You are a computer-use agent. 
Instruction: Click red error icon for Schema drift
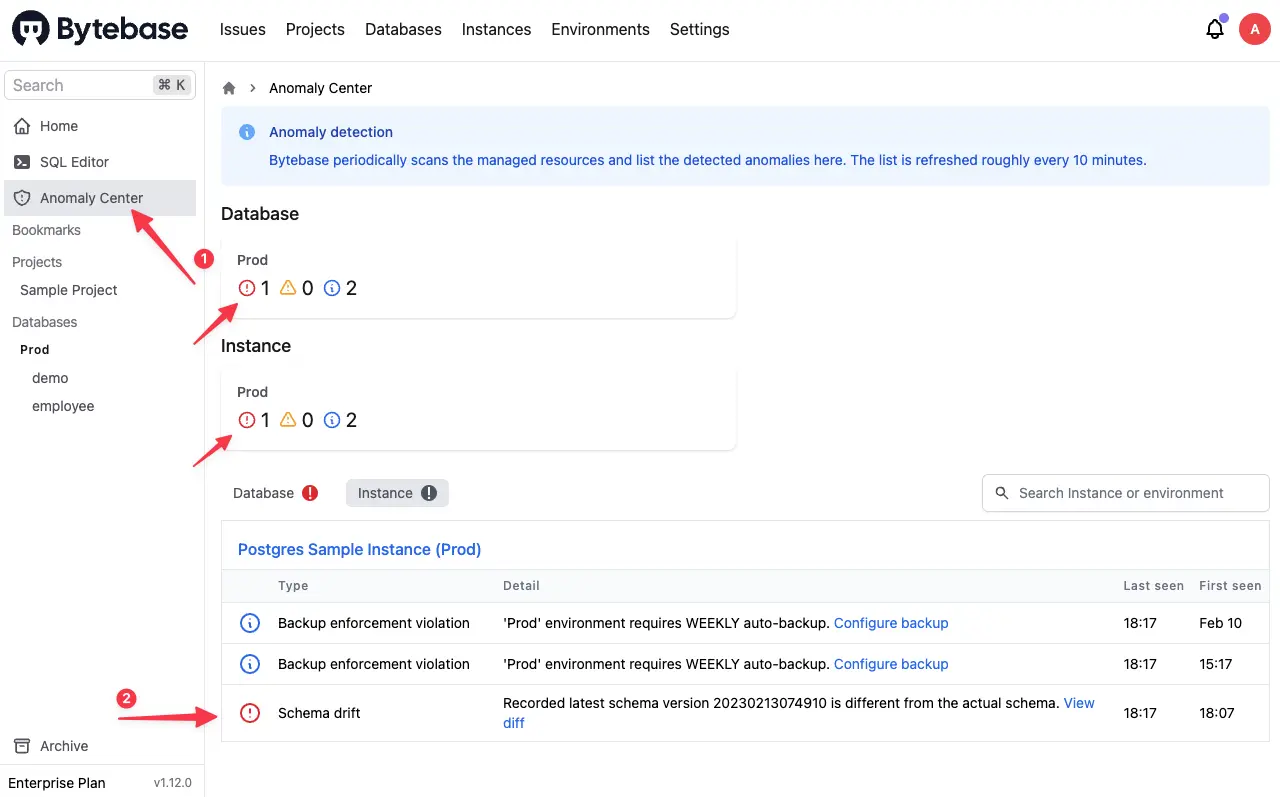pos(250,713)
